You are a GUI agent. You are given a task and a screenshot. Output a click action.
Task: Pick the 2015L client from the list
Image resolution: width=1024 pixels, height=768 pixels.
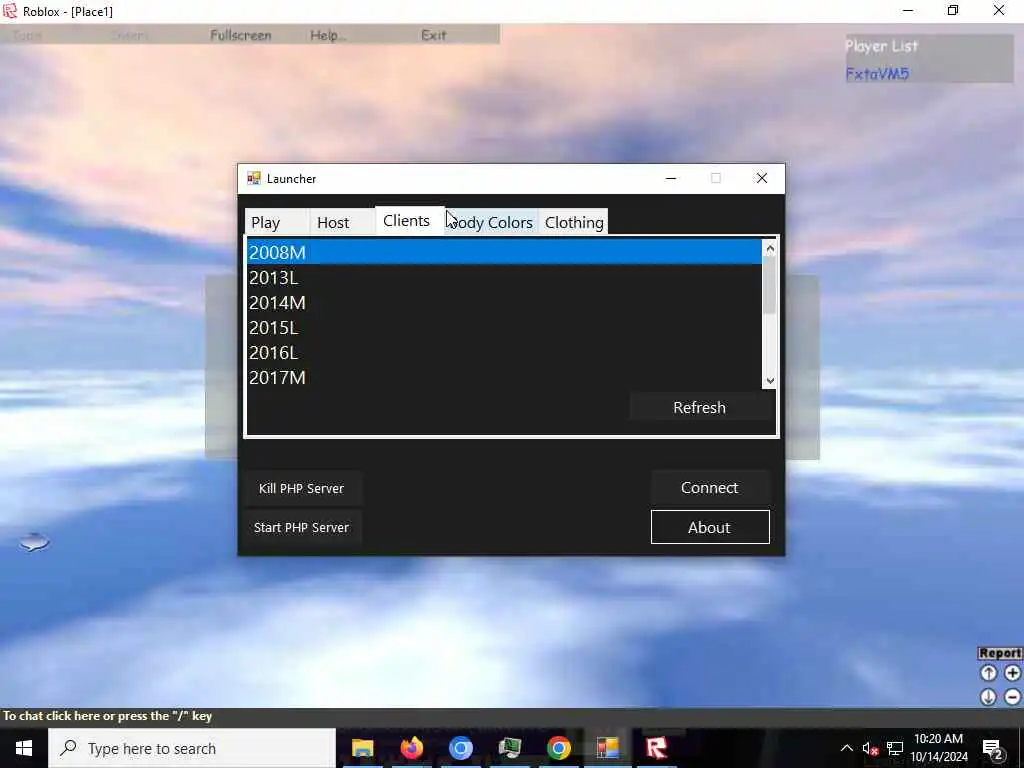(x=504, y=328)
